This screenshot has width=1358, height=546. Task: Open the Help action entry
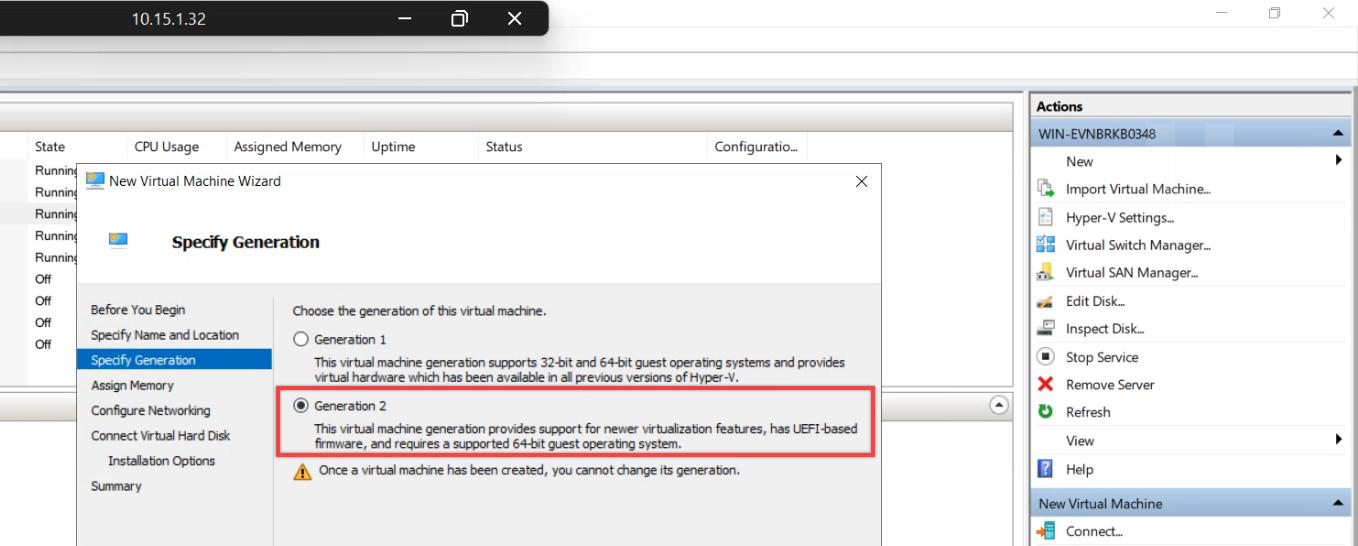[x=1079, y=469]
